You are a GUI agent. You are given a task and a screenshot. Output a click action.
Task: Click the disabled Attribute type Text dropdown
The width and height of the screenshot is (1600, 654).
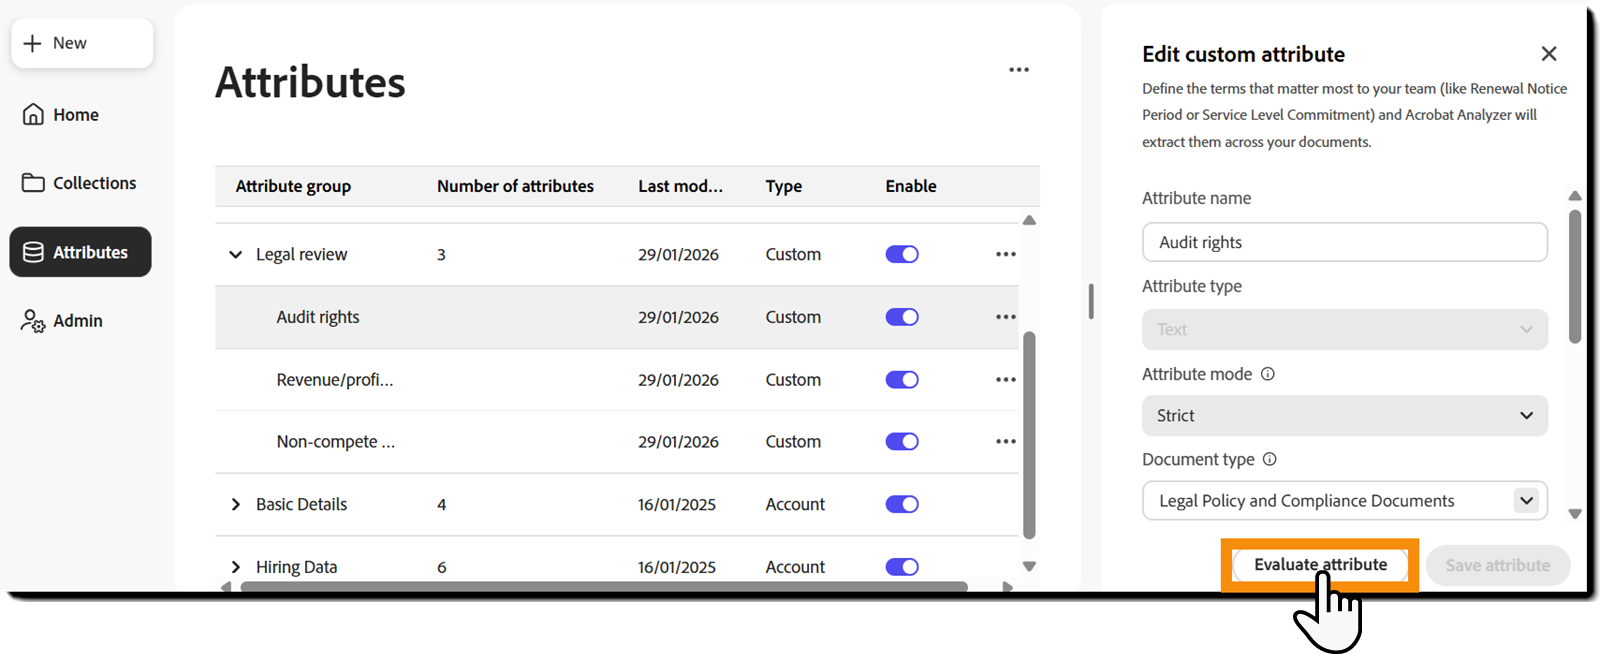tap(1345, 330)
